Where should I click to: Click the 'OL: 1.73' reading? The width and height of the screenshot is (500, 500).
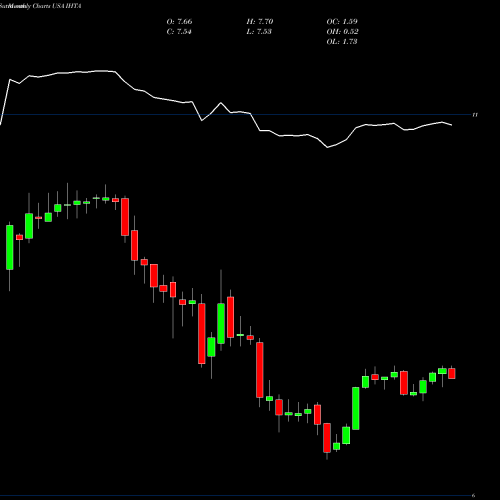tap(342, 42)
